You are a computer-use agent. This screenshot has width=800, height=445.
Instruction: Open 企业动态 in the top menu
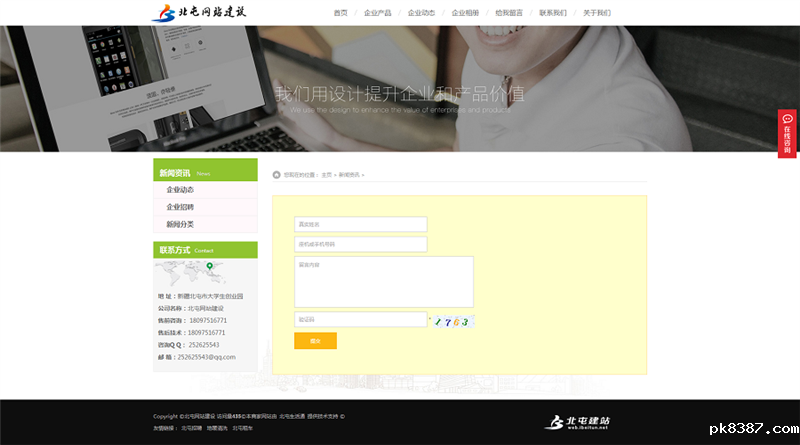[x=421, y=13]
